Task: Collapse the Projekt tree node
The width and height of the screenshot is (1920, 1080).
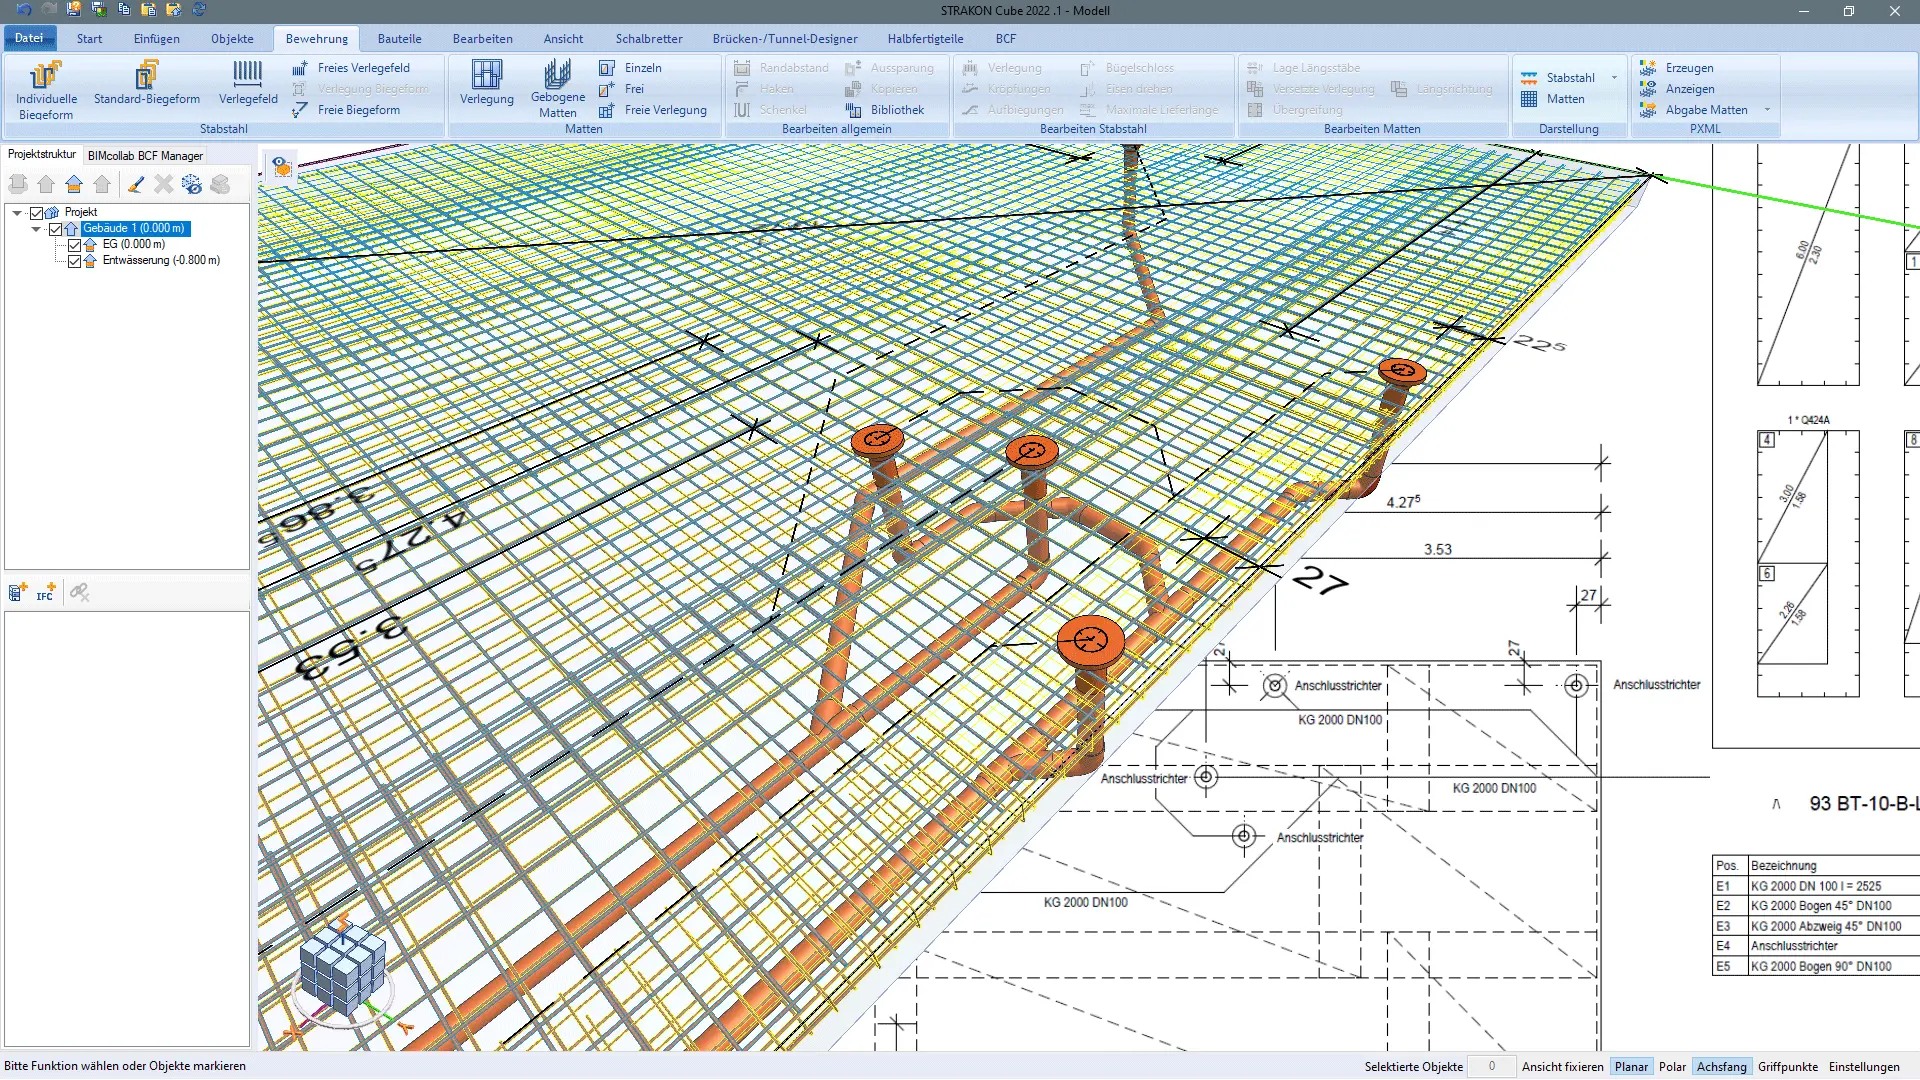Action: click(17, 213)
